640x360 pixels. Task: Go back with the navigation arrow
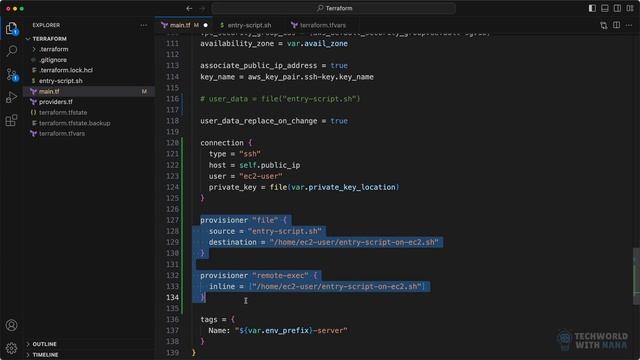pos(189,8)
